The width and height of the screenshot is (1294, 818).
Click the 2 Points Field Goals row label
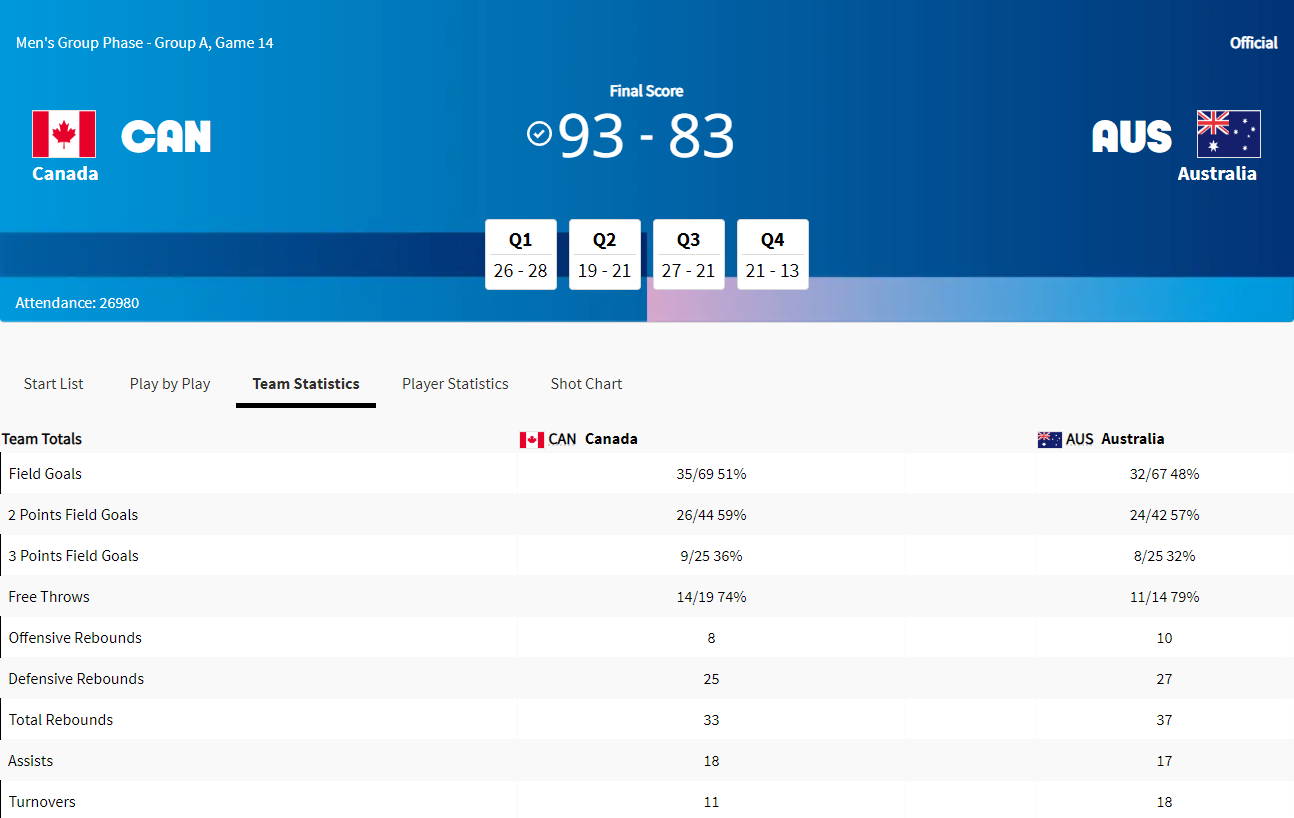(x=73, y=515)
